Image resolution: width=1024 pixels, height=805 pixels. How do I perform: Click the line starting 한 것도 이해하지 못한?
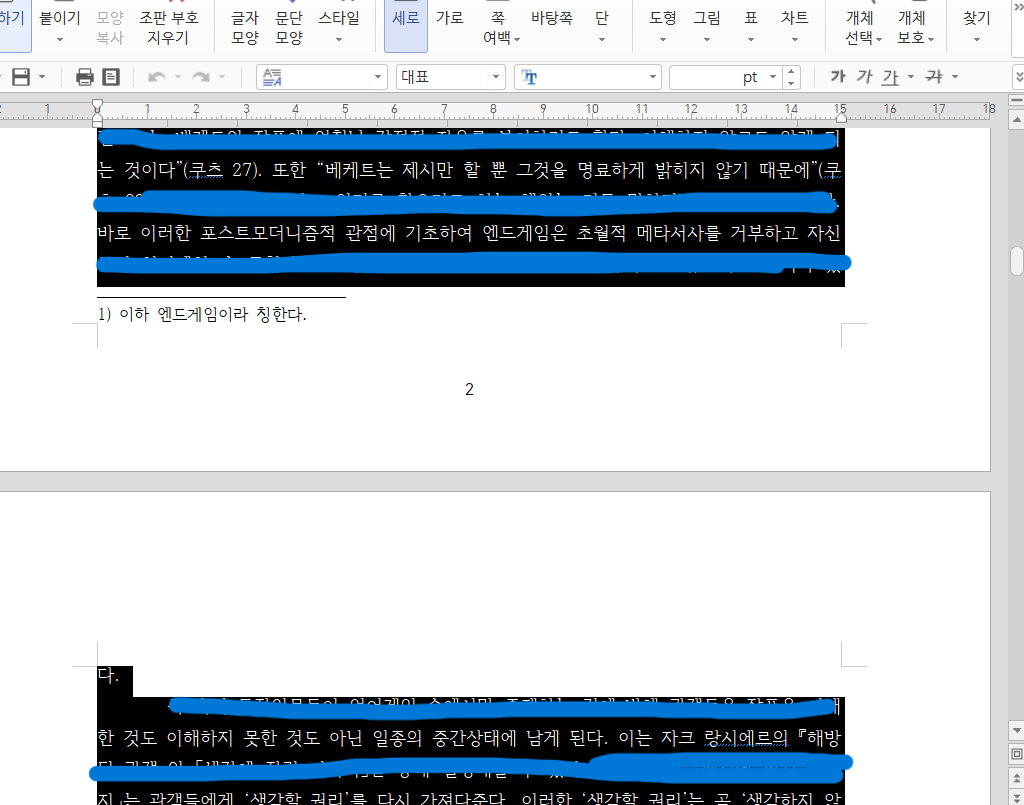click(x=469, y=738)
